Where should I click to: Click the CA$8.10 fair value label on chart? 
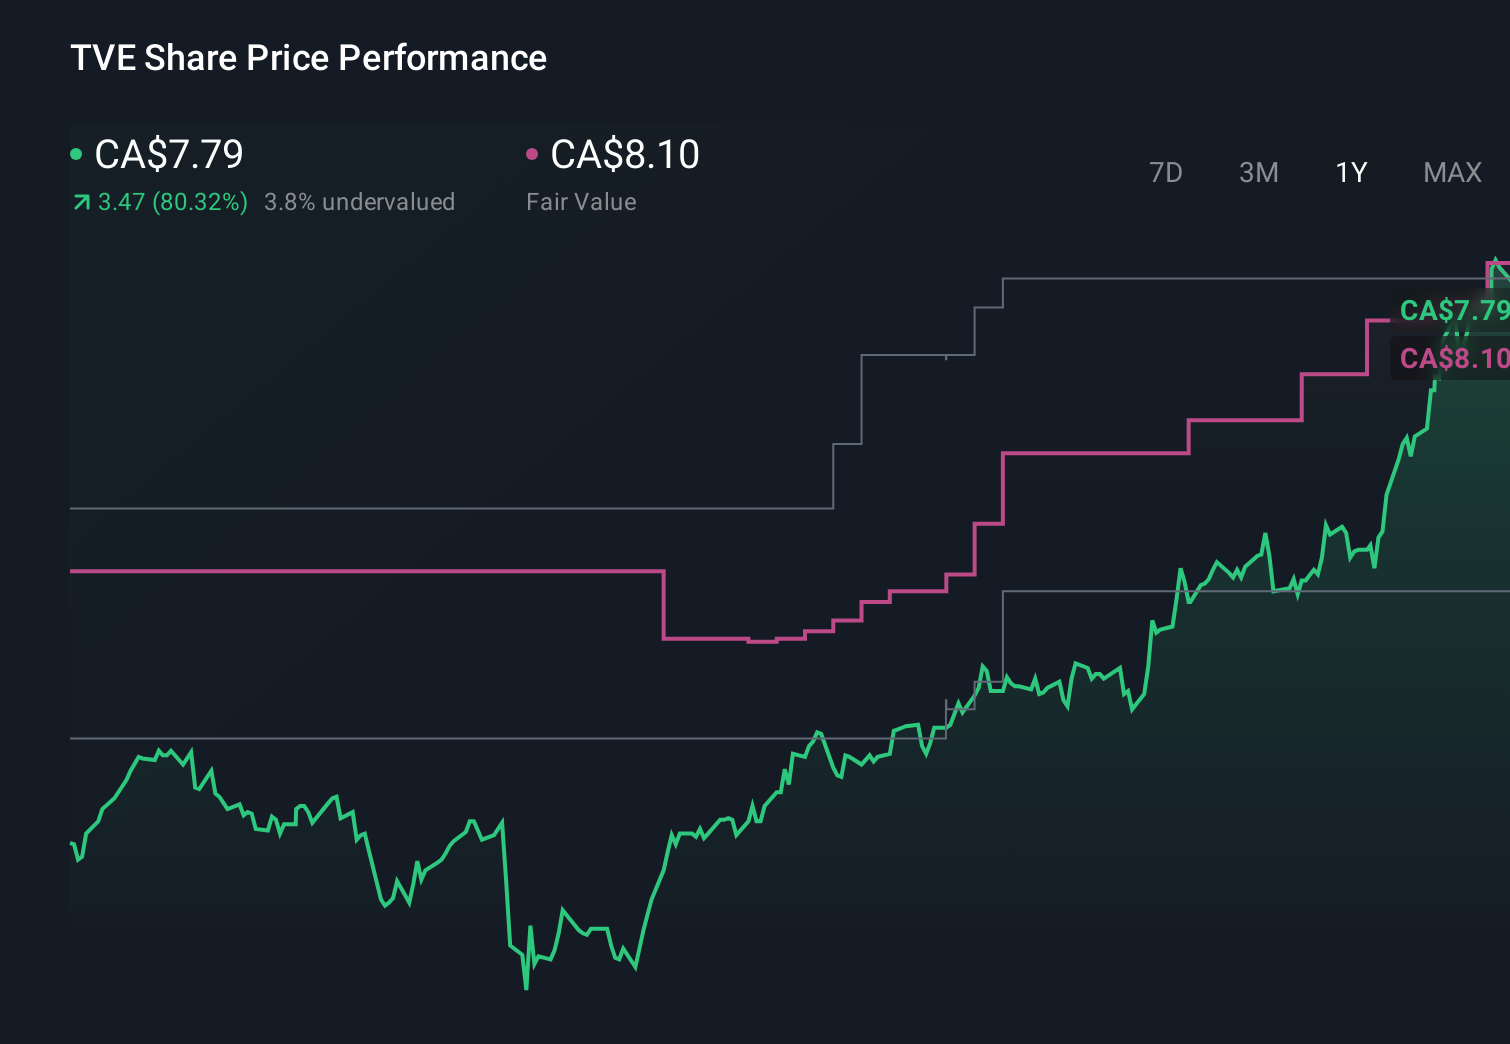coord(1453,357)
